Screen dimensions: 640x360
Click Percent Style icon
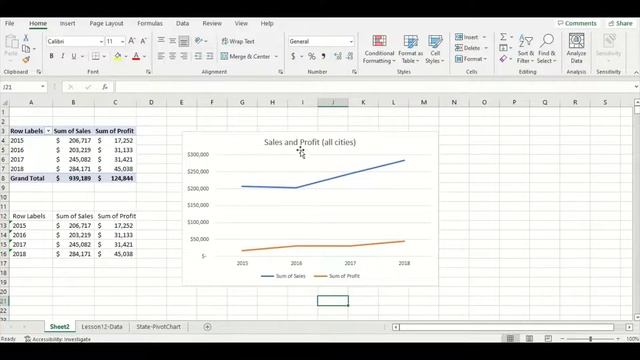312,56
